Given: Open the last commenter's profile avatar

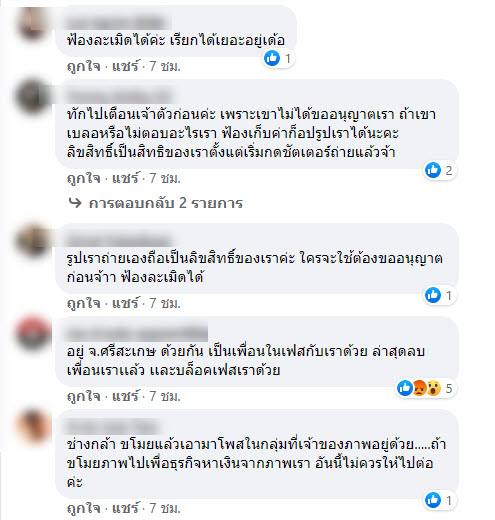Looking at the screenshot, I should [33, 426].
